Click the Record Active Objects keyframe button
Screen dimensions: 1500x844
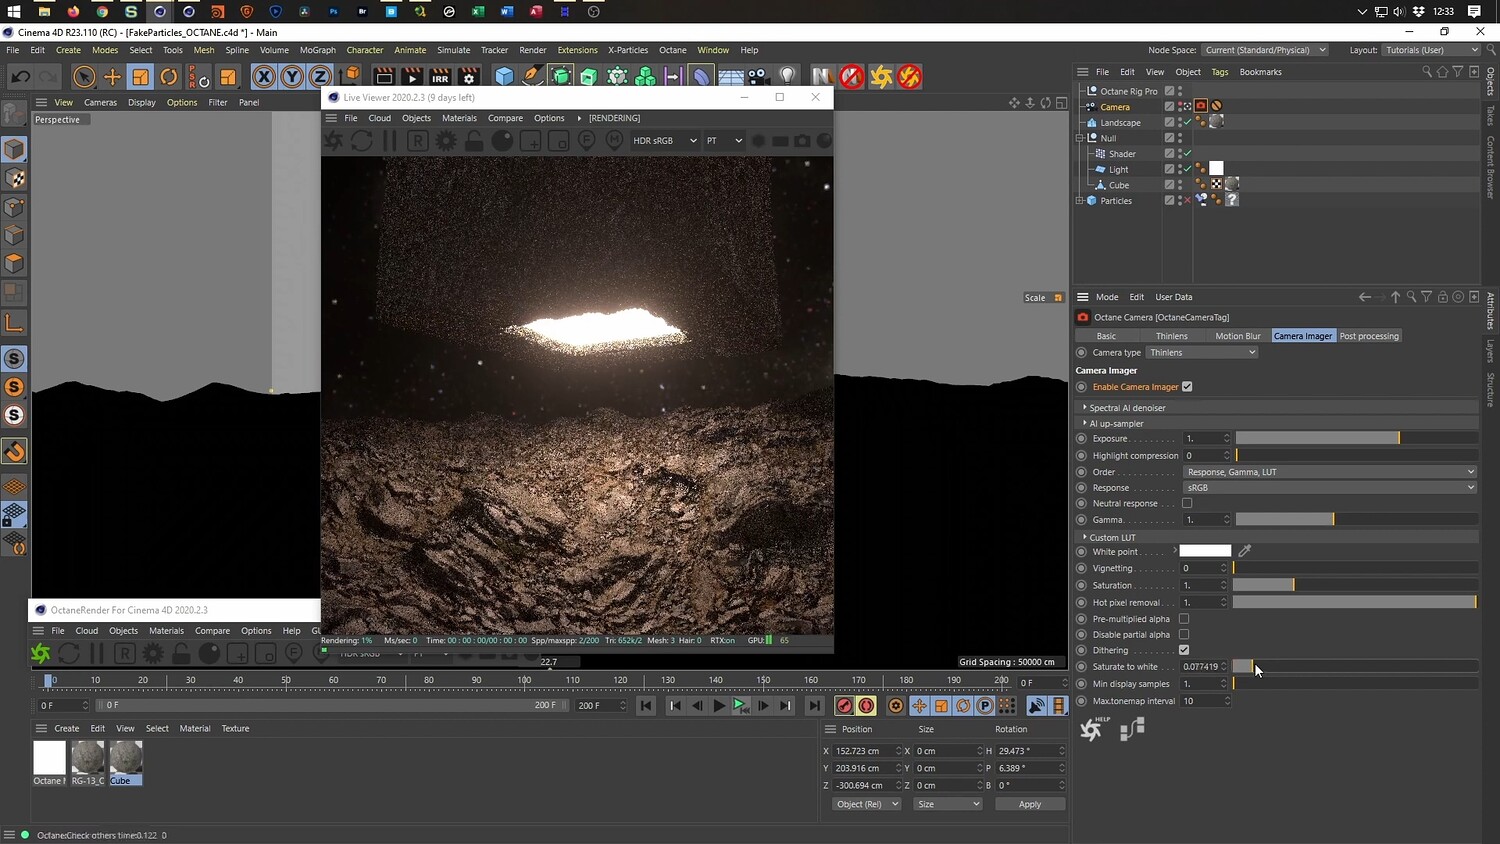[x=844, y=706]
